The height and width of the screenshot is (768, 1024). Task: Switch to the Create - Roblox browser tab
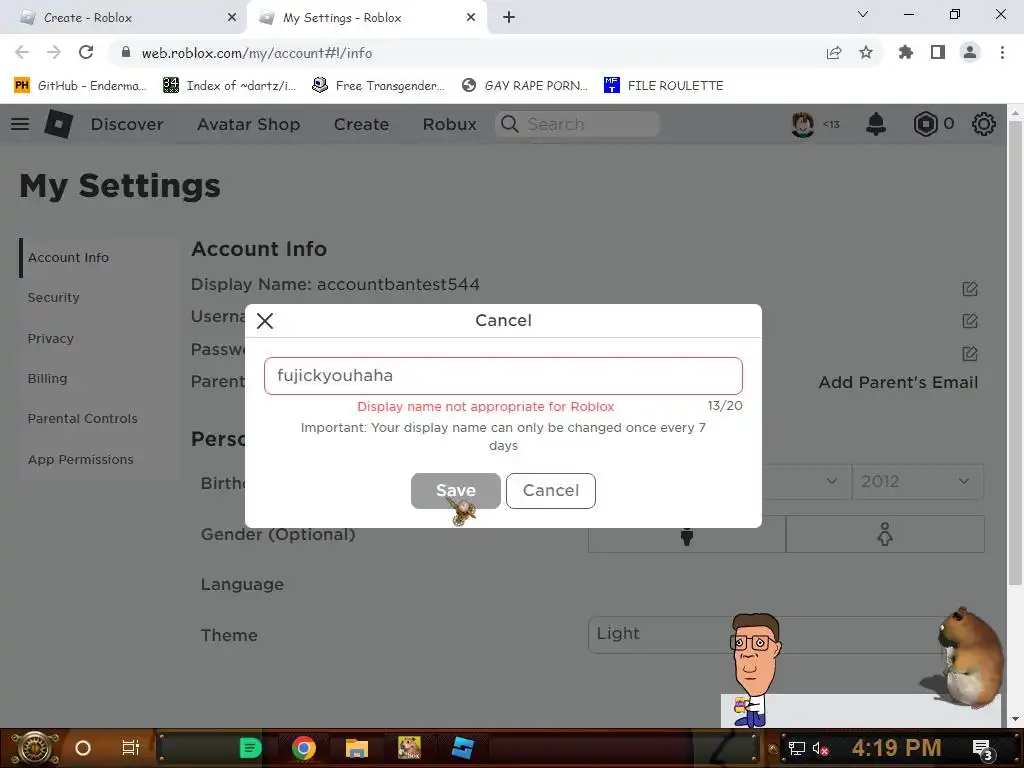coord(124,18)
